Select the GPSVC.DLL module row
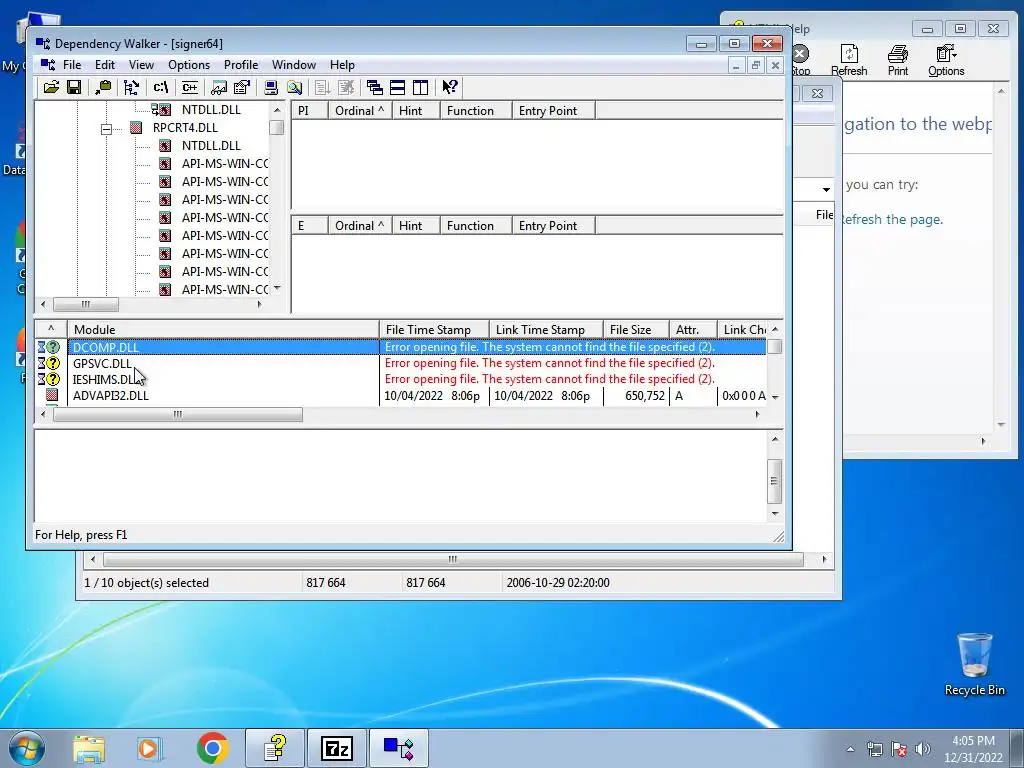This screenshot has width=1024, height=768. [x=400, y=363]
